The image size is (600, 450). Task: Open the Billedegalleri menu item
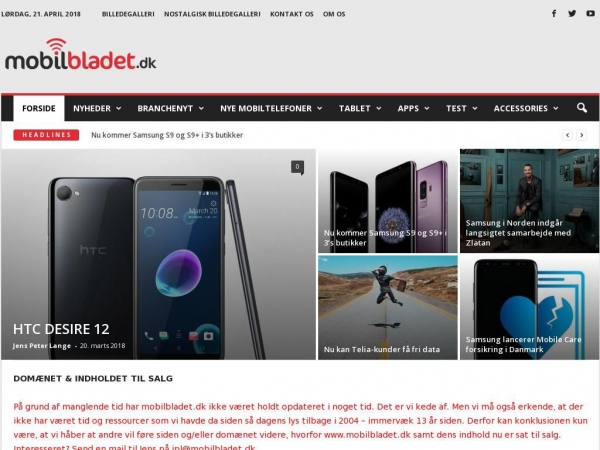coord(128,14)
